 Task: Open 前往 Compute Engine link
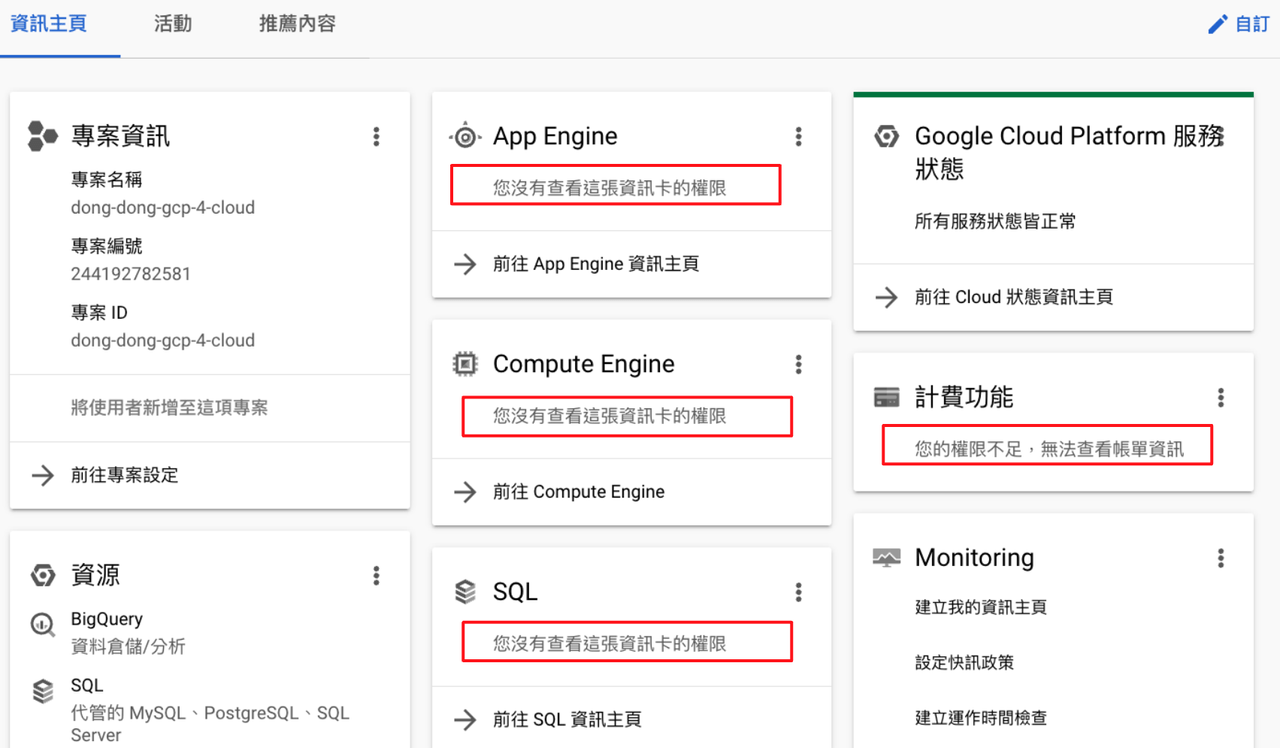tap(579, 492)
